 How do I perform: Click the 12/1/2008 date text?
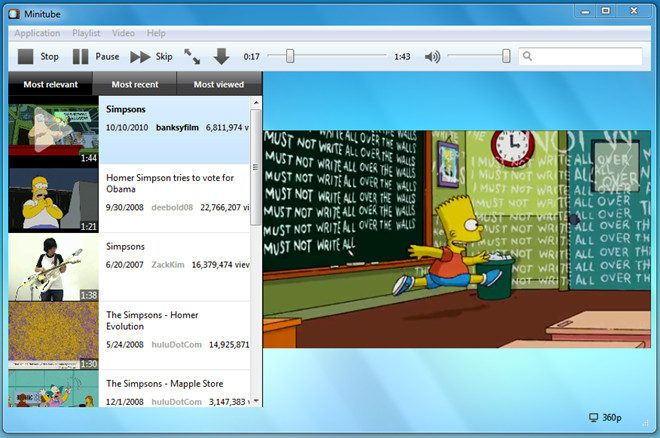point(125,402)
